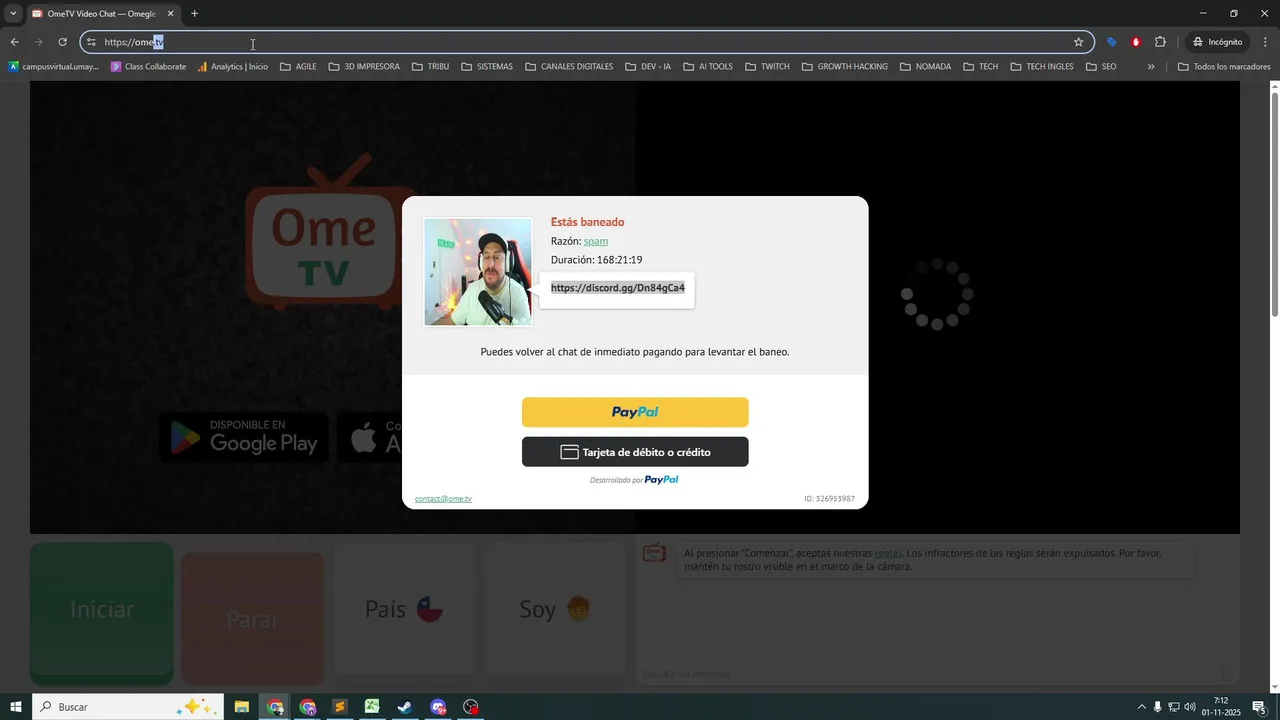Open the País country selector

point(404,609)
